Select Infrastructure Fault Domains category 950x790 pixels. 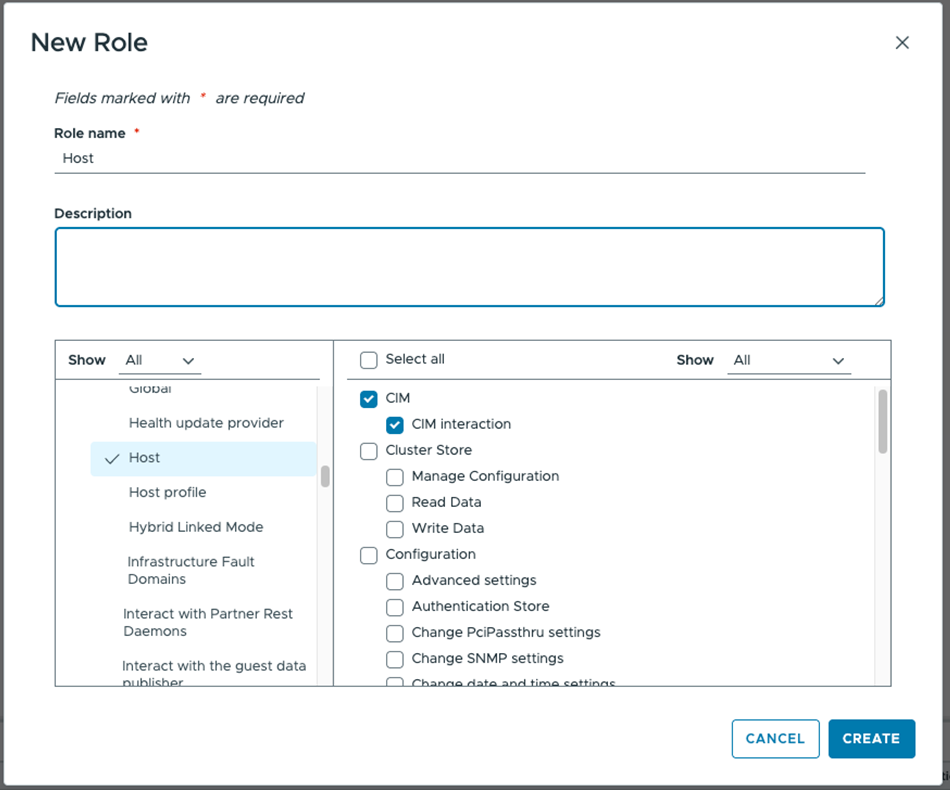[191, 571]
